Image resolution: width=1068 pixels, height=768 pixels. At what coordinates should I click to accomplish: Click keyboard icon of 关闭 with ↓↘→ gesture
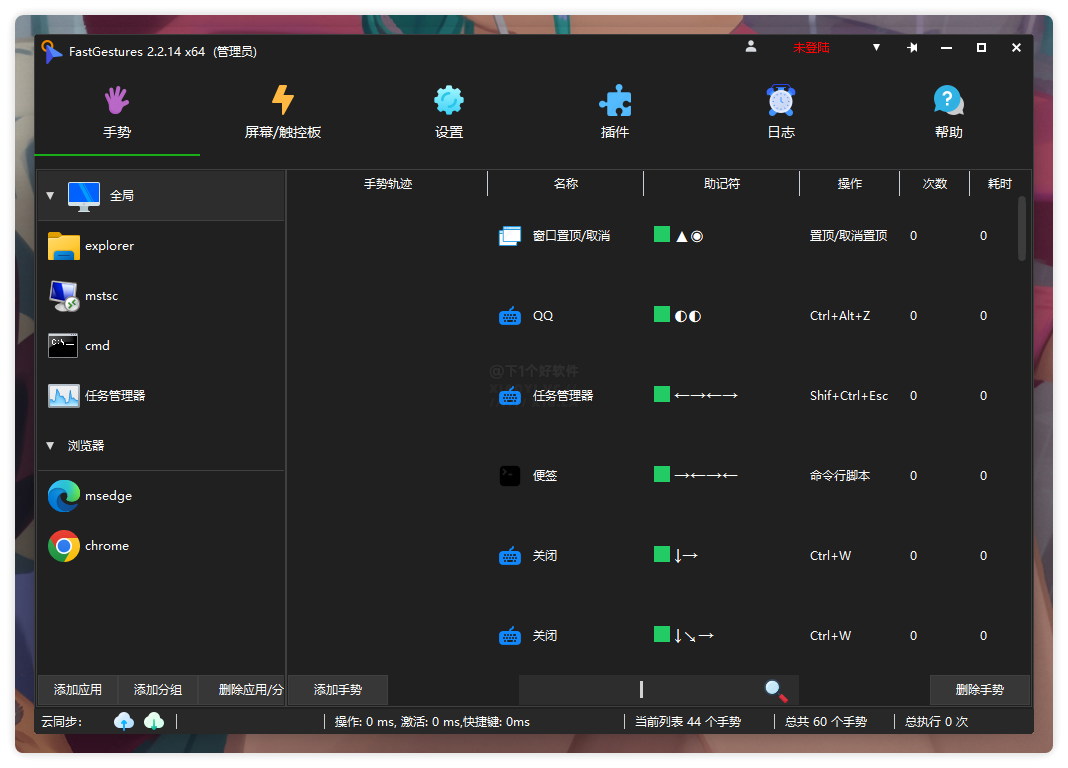pyautogui.click(x=509, y=636)
